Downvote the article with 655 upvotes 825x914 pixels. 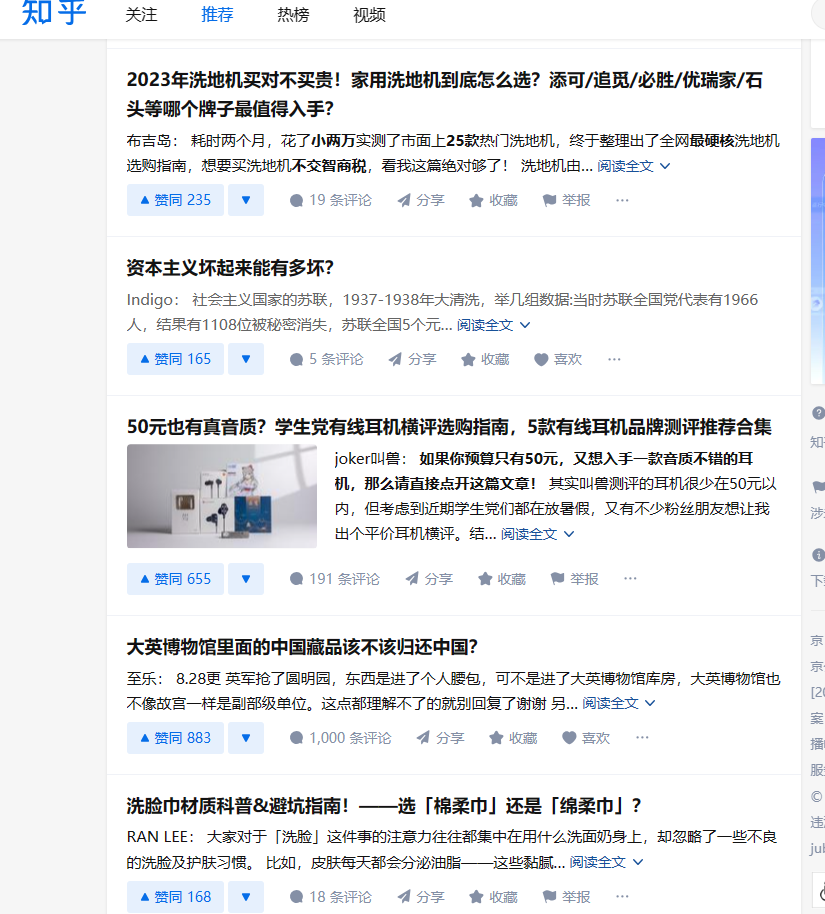click(245, 579)
